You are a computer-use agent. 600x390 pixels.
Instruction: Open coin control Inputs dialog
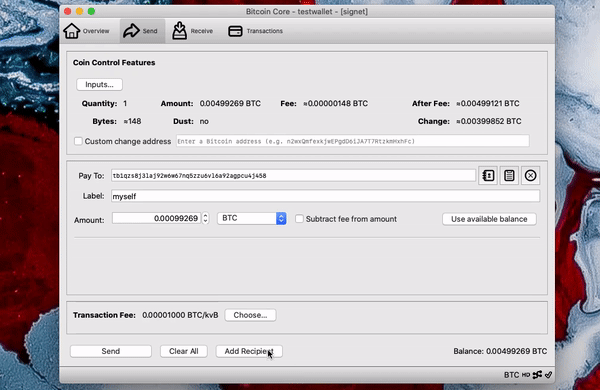pyautogui.click(x=99, y=85)
